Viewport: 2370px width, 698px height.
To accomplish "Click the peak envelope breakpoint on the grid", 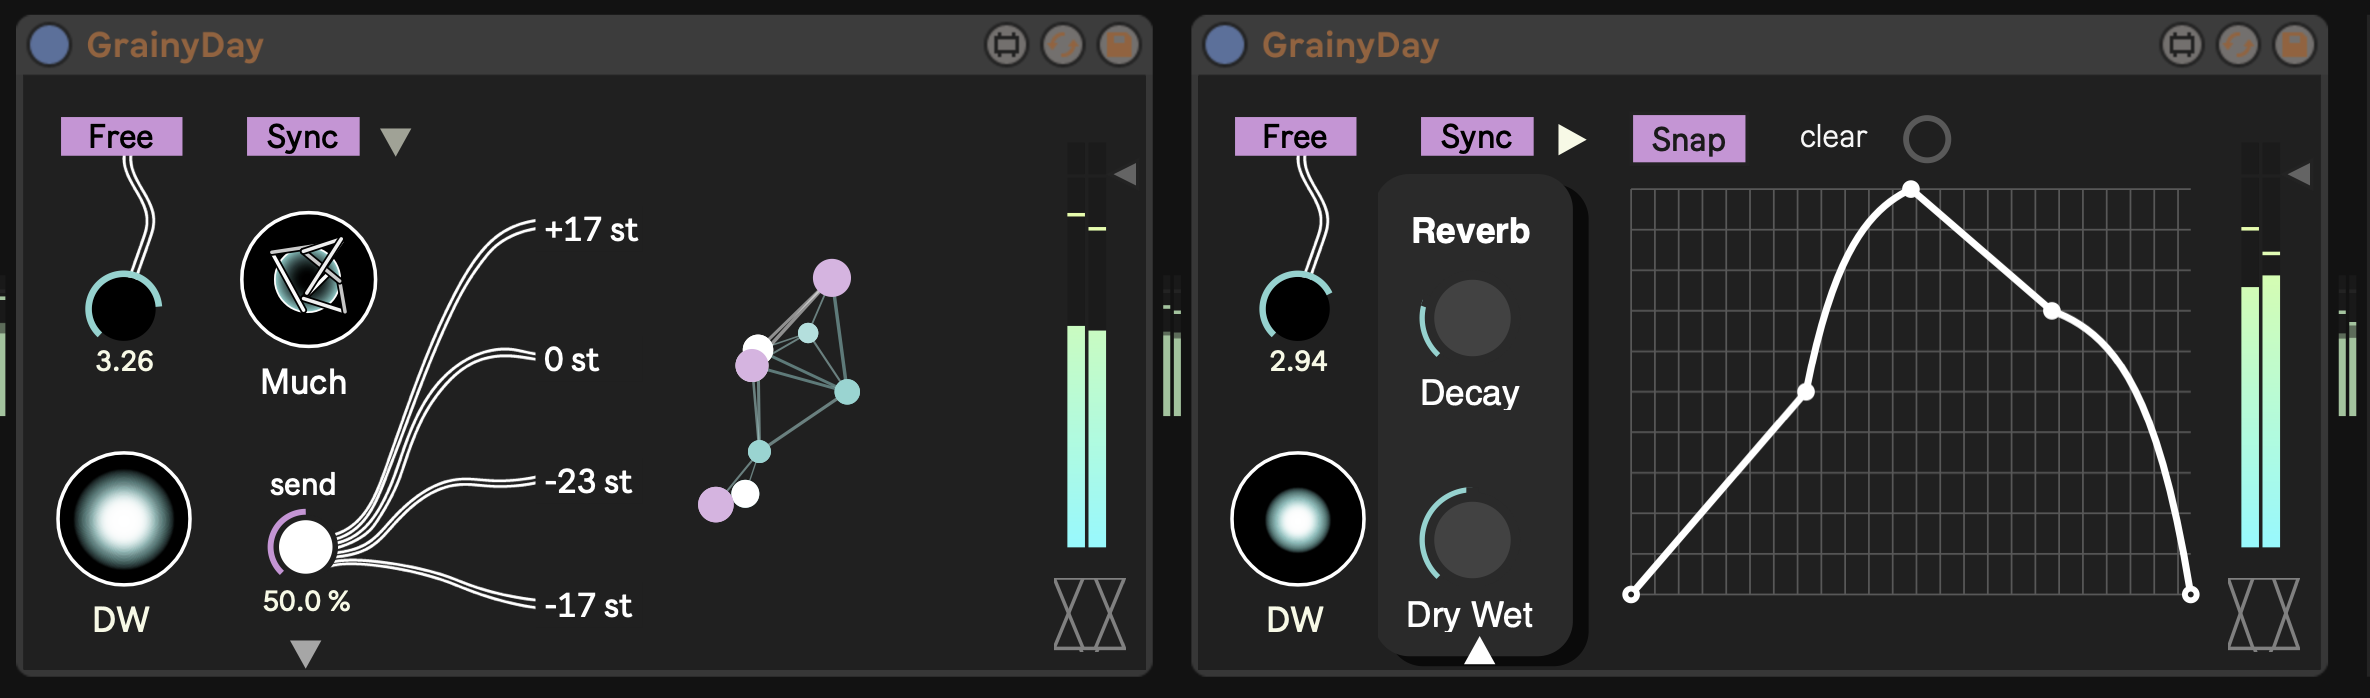I will (x=1911, y=188).
